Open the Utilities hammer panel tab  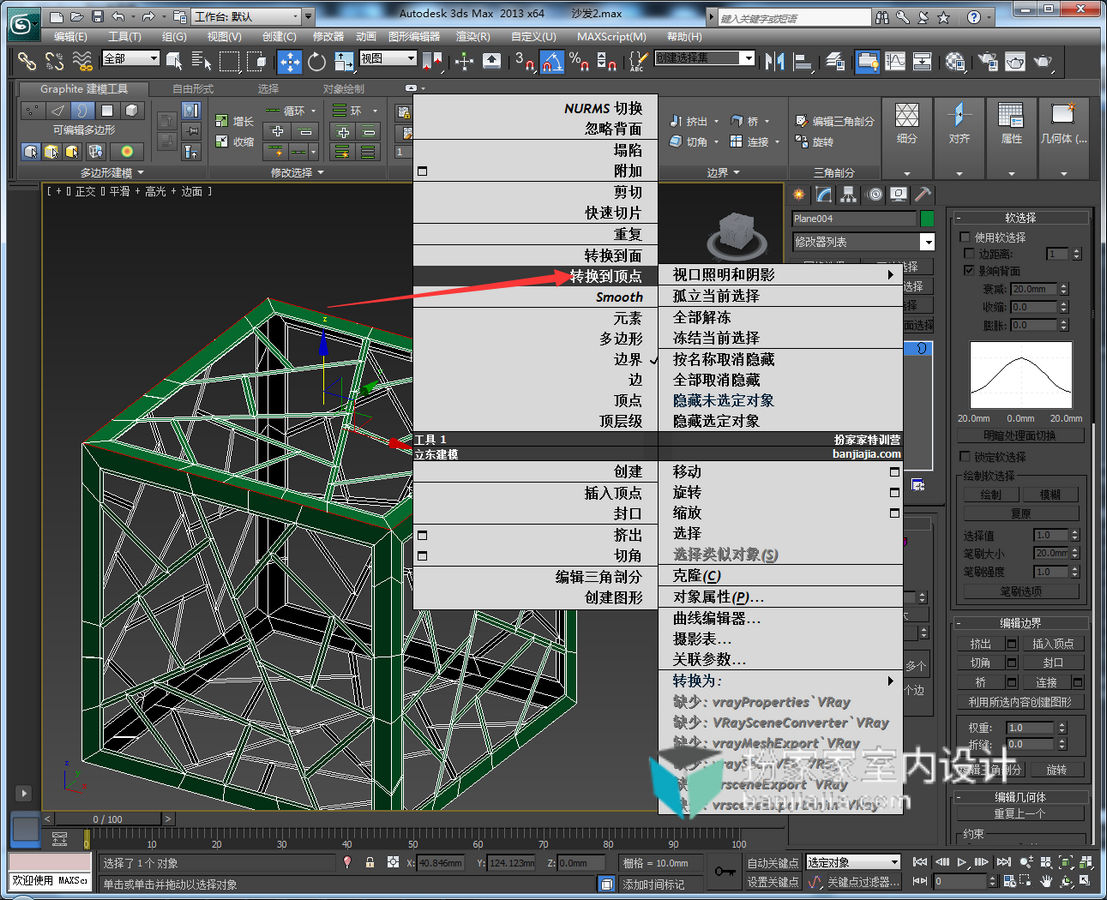click(923, 194)
